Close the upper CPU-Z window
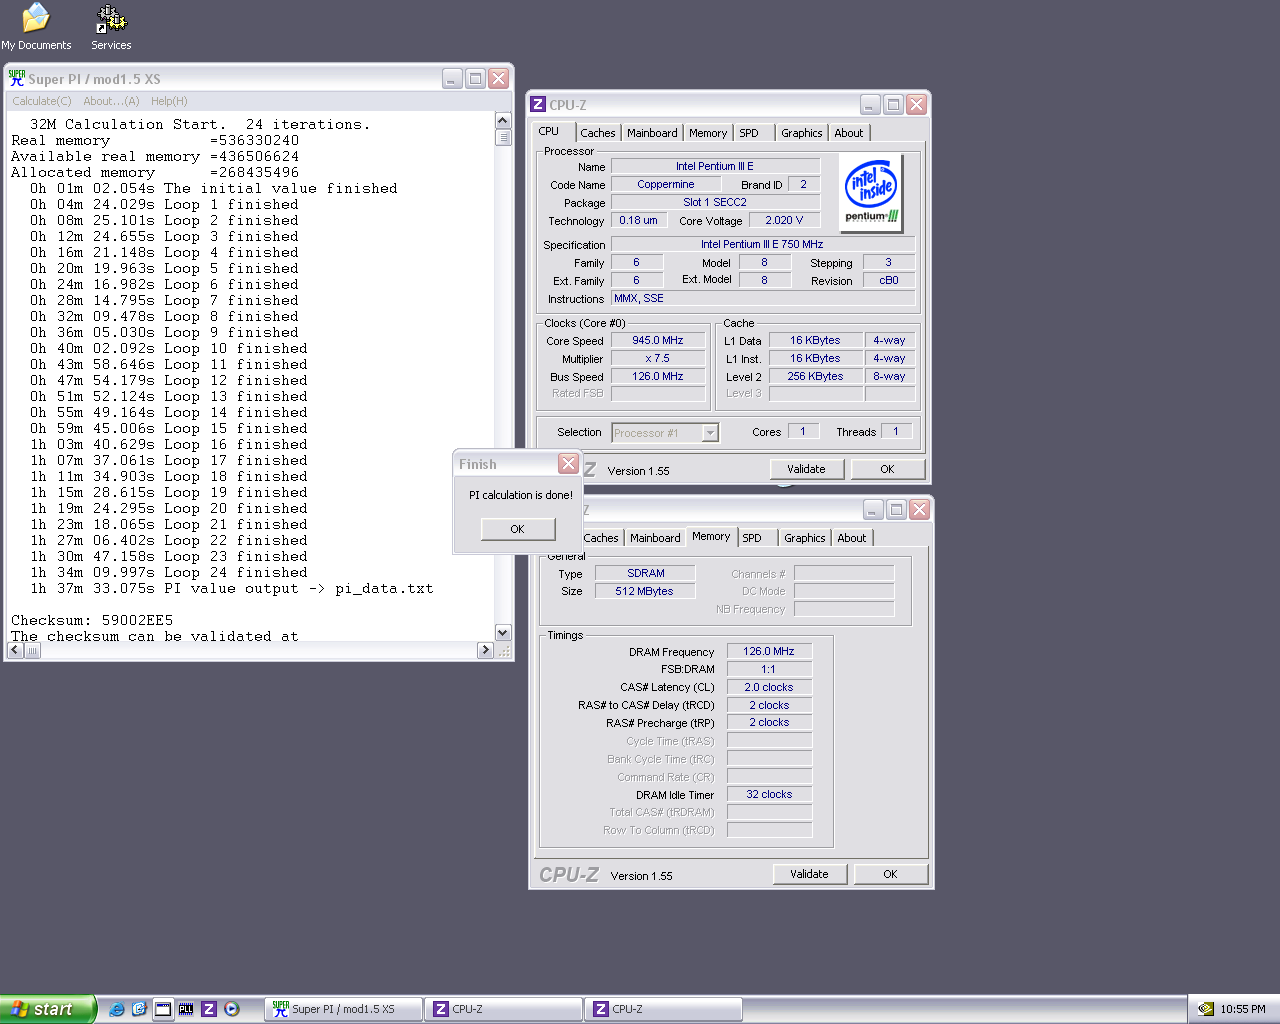Screen dimensions: 1280x1024 pyautogui.click(x=916, y=104)
